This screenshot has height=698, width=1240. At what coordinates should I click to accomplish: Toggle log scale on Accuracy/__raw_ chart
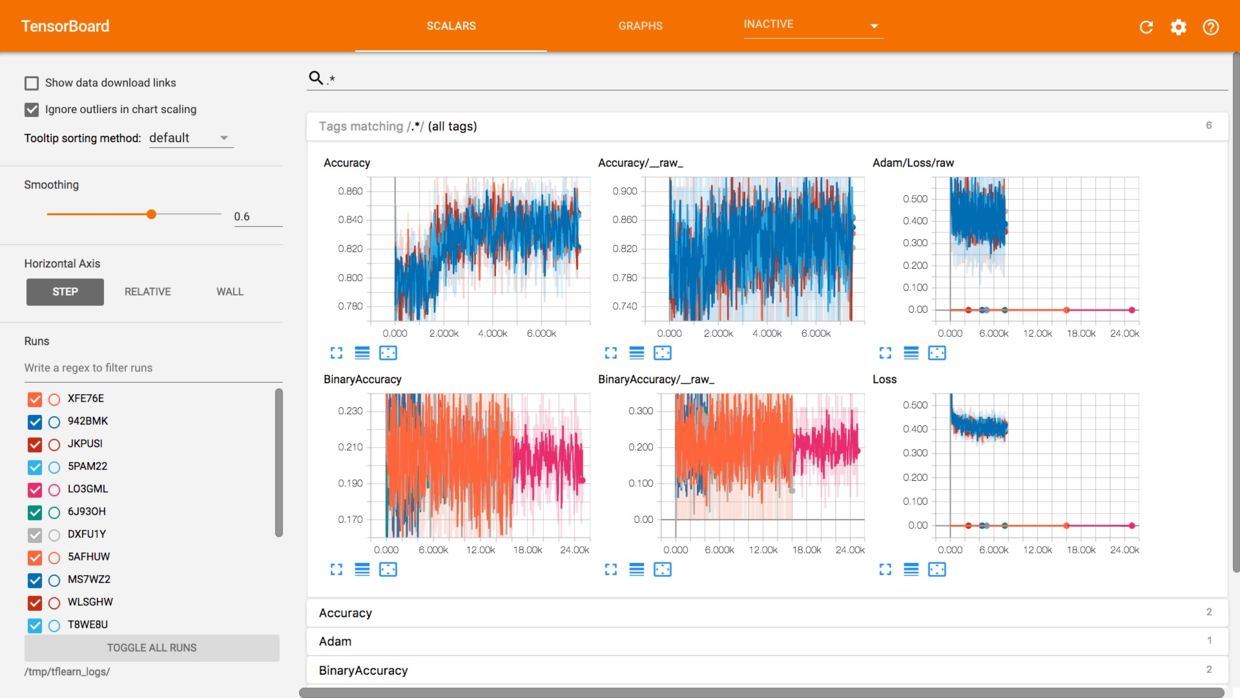[636, 353]
